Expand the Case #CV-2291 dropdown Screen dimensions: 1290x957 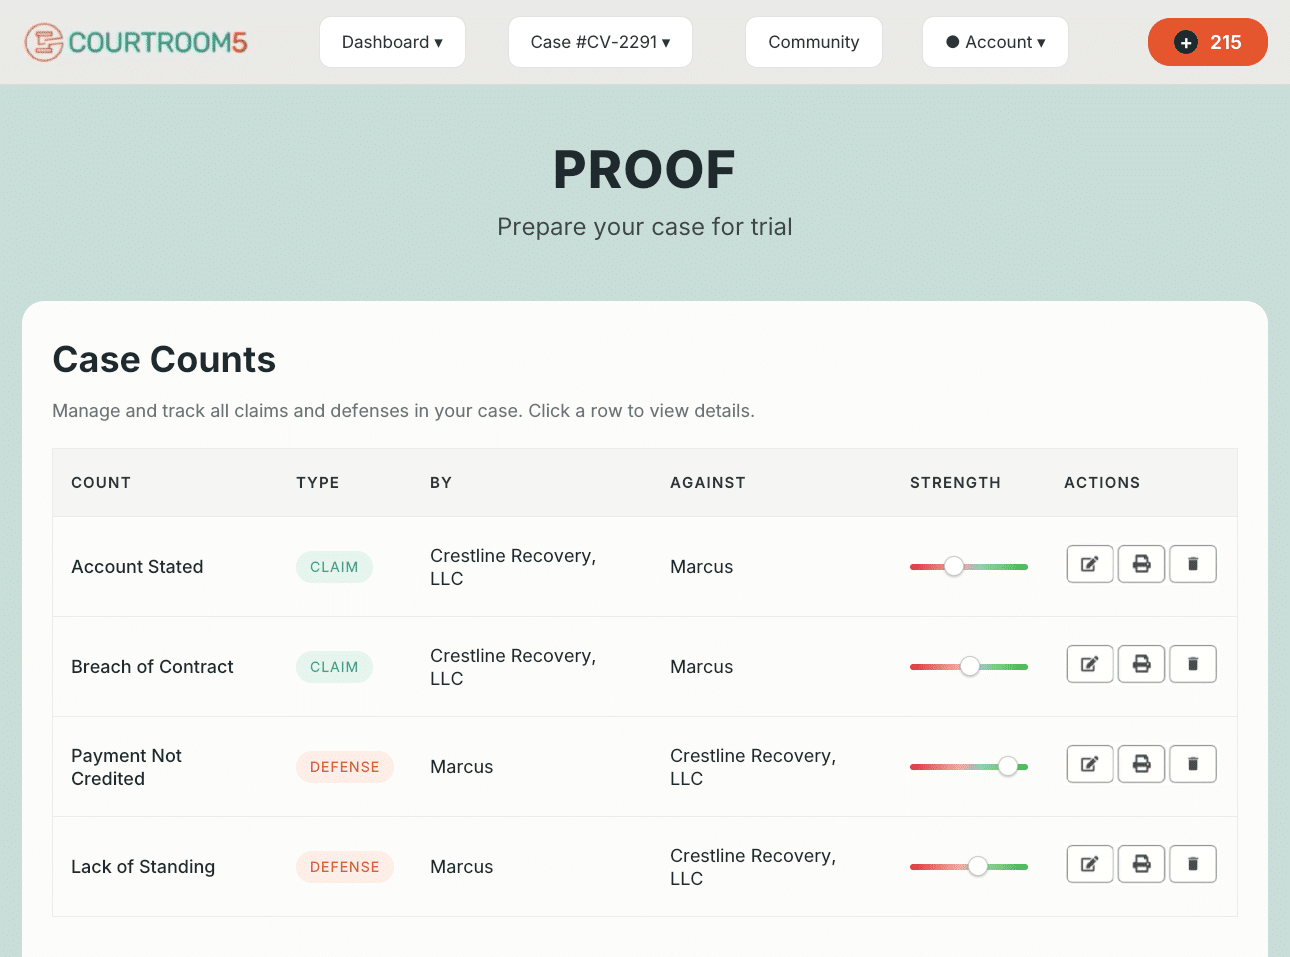[600, 42]
